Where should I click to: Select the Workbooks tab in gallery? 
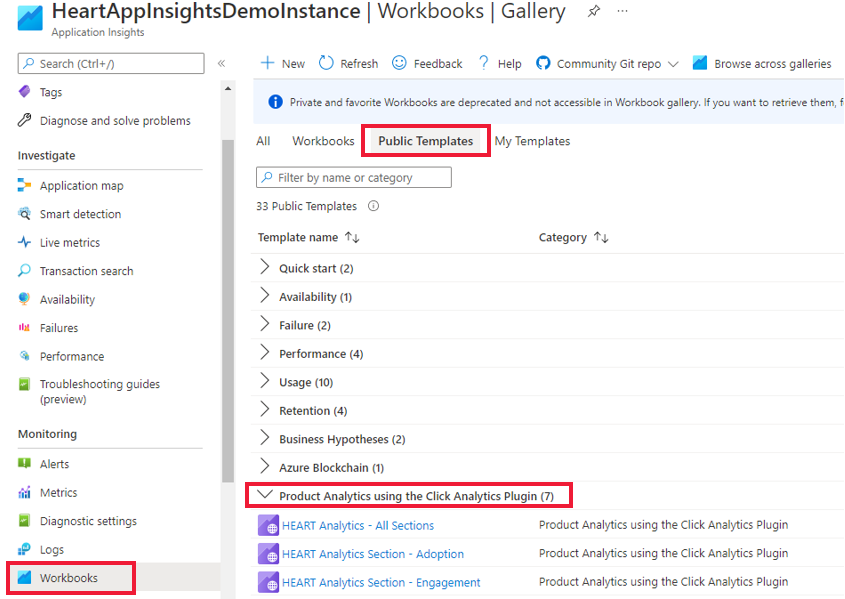click(323, 141)
